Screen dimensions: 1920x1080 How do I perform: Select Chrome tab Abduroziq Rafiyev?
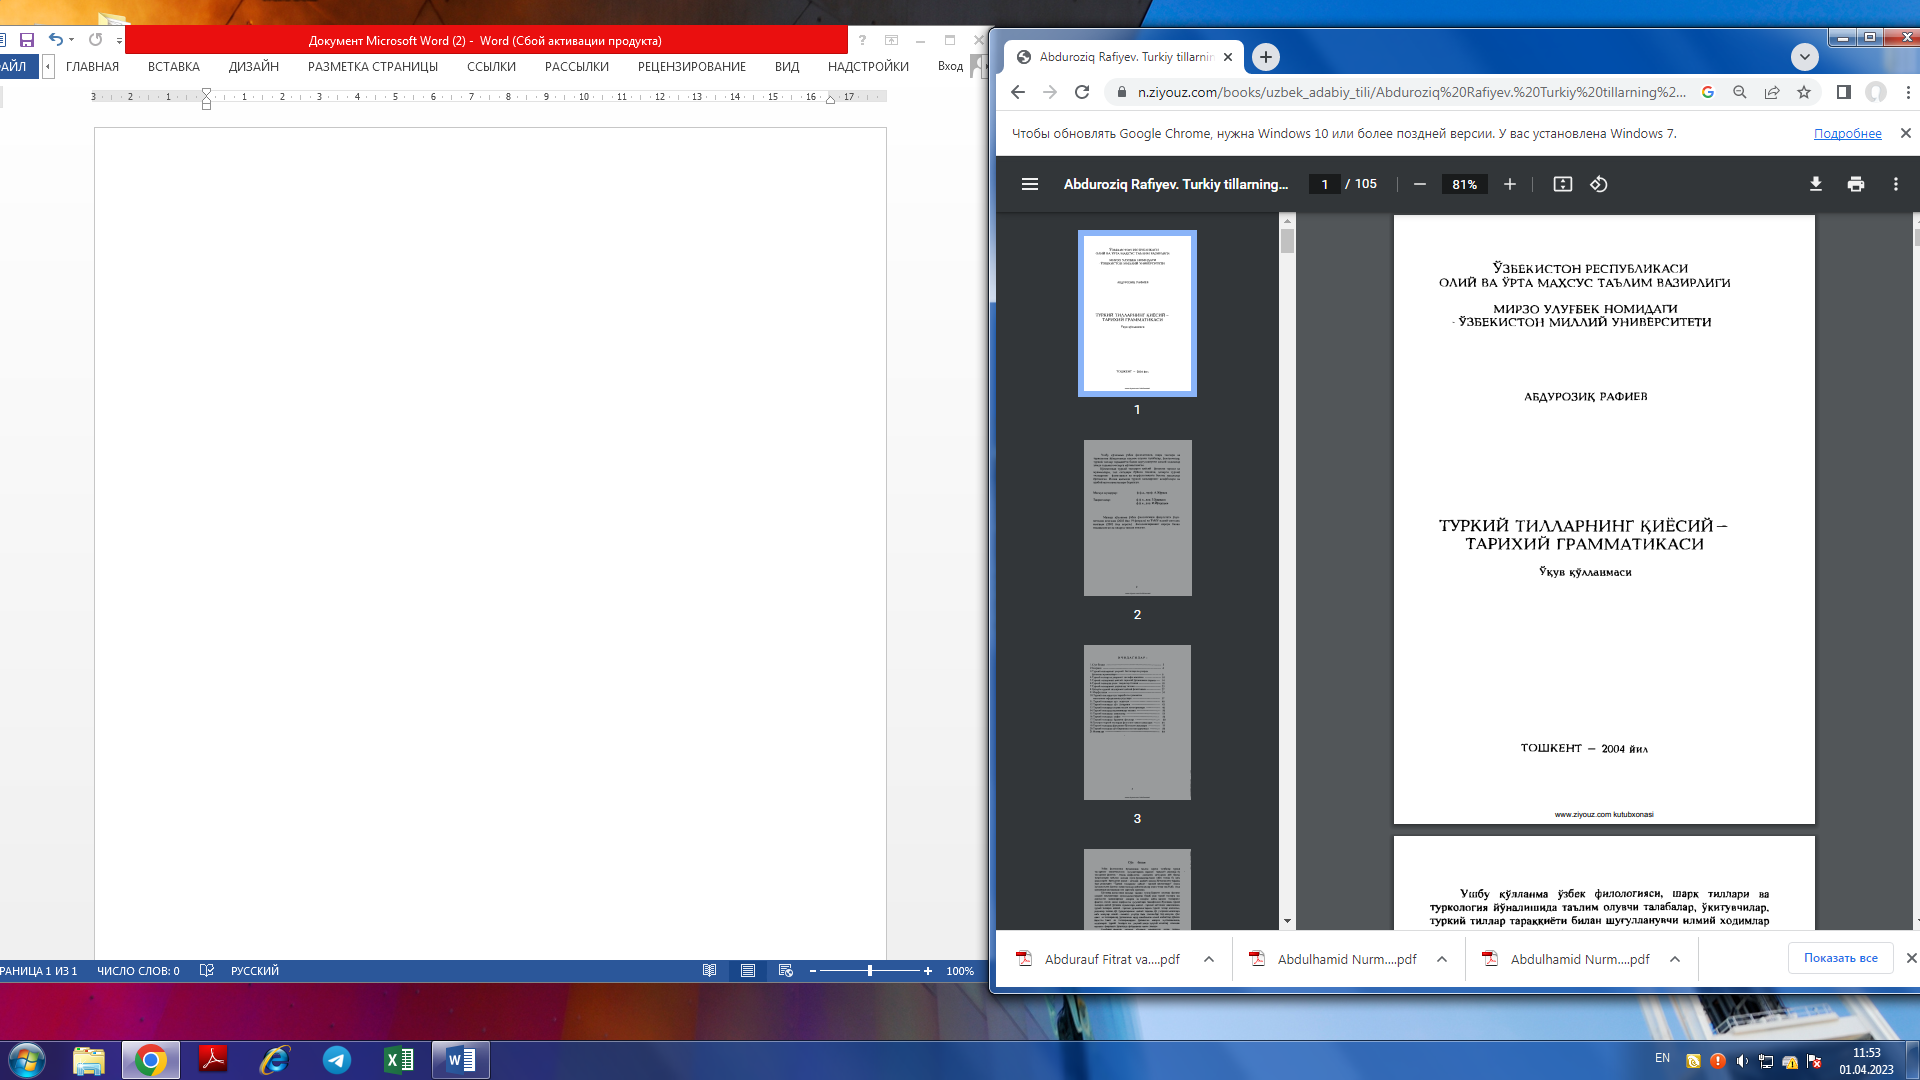(1124, 57)
